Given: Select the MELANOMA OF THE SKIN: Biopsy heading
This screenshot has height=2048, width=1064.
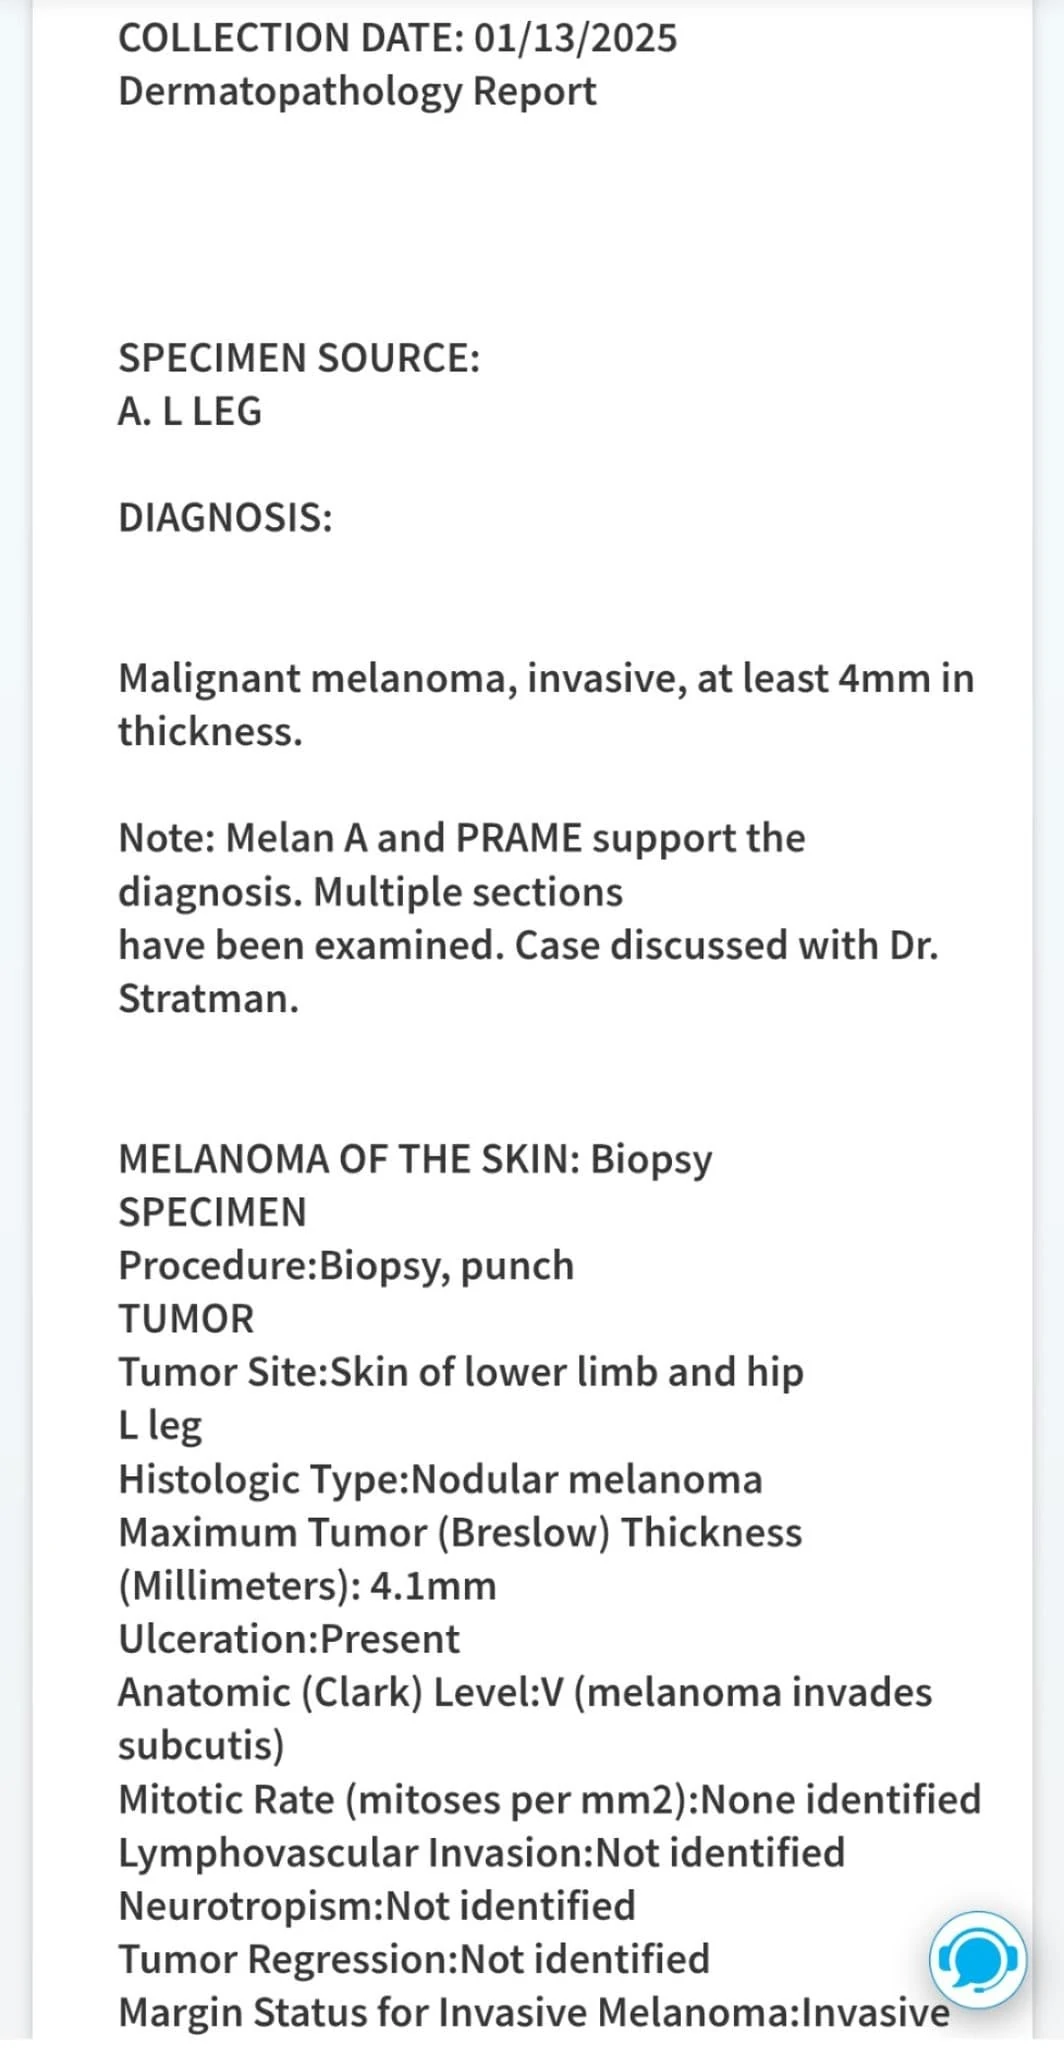Looking at the screenshot, I should click(x=415, y=1158).
